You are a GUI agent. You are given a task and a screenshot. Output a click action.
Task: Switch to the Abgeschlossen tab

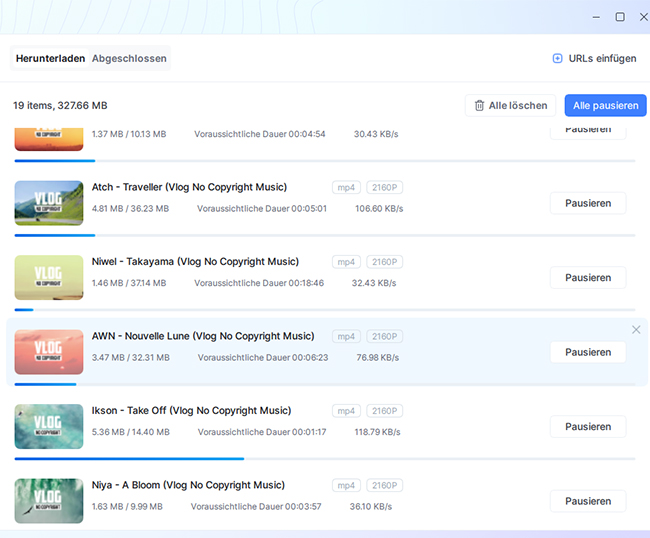click(129, 58)
